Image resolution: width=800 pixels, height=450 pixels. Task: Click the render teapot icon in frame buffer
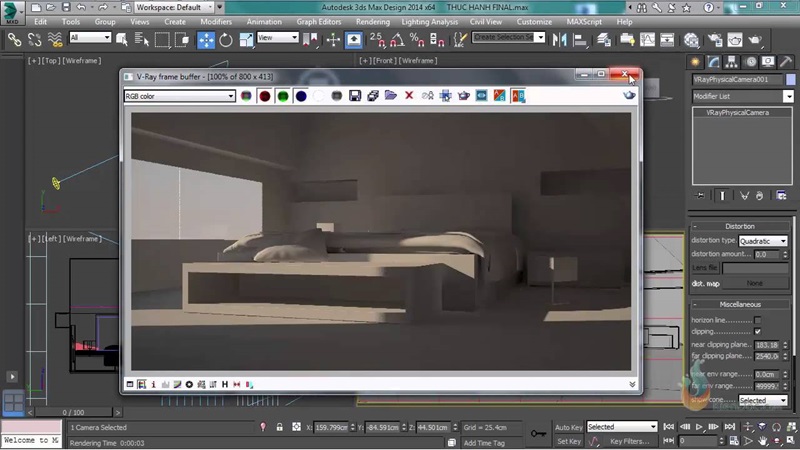[x=629, y=96]
